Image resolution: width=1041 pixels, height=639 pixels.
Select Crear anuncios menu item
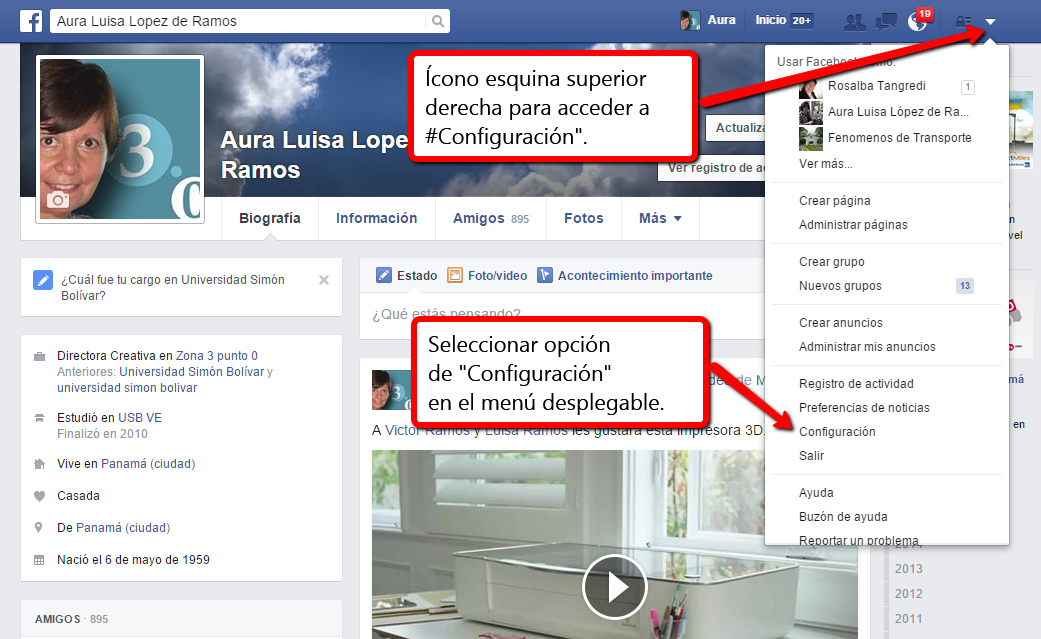[841, 323]
